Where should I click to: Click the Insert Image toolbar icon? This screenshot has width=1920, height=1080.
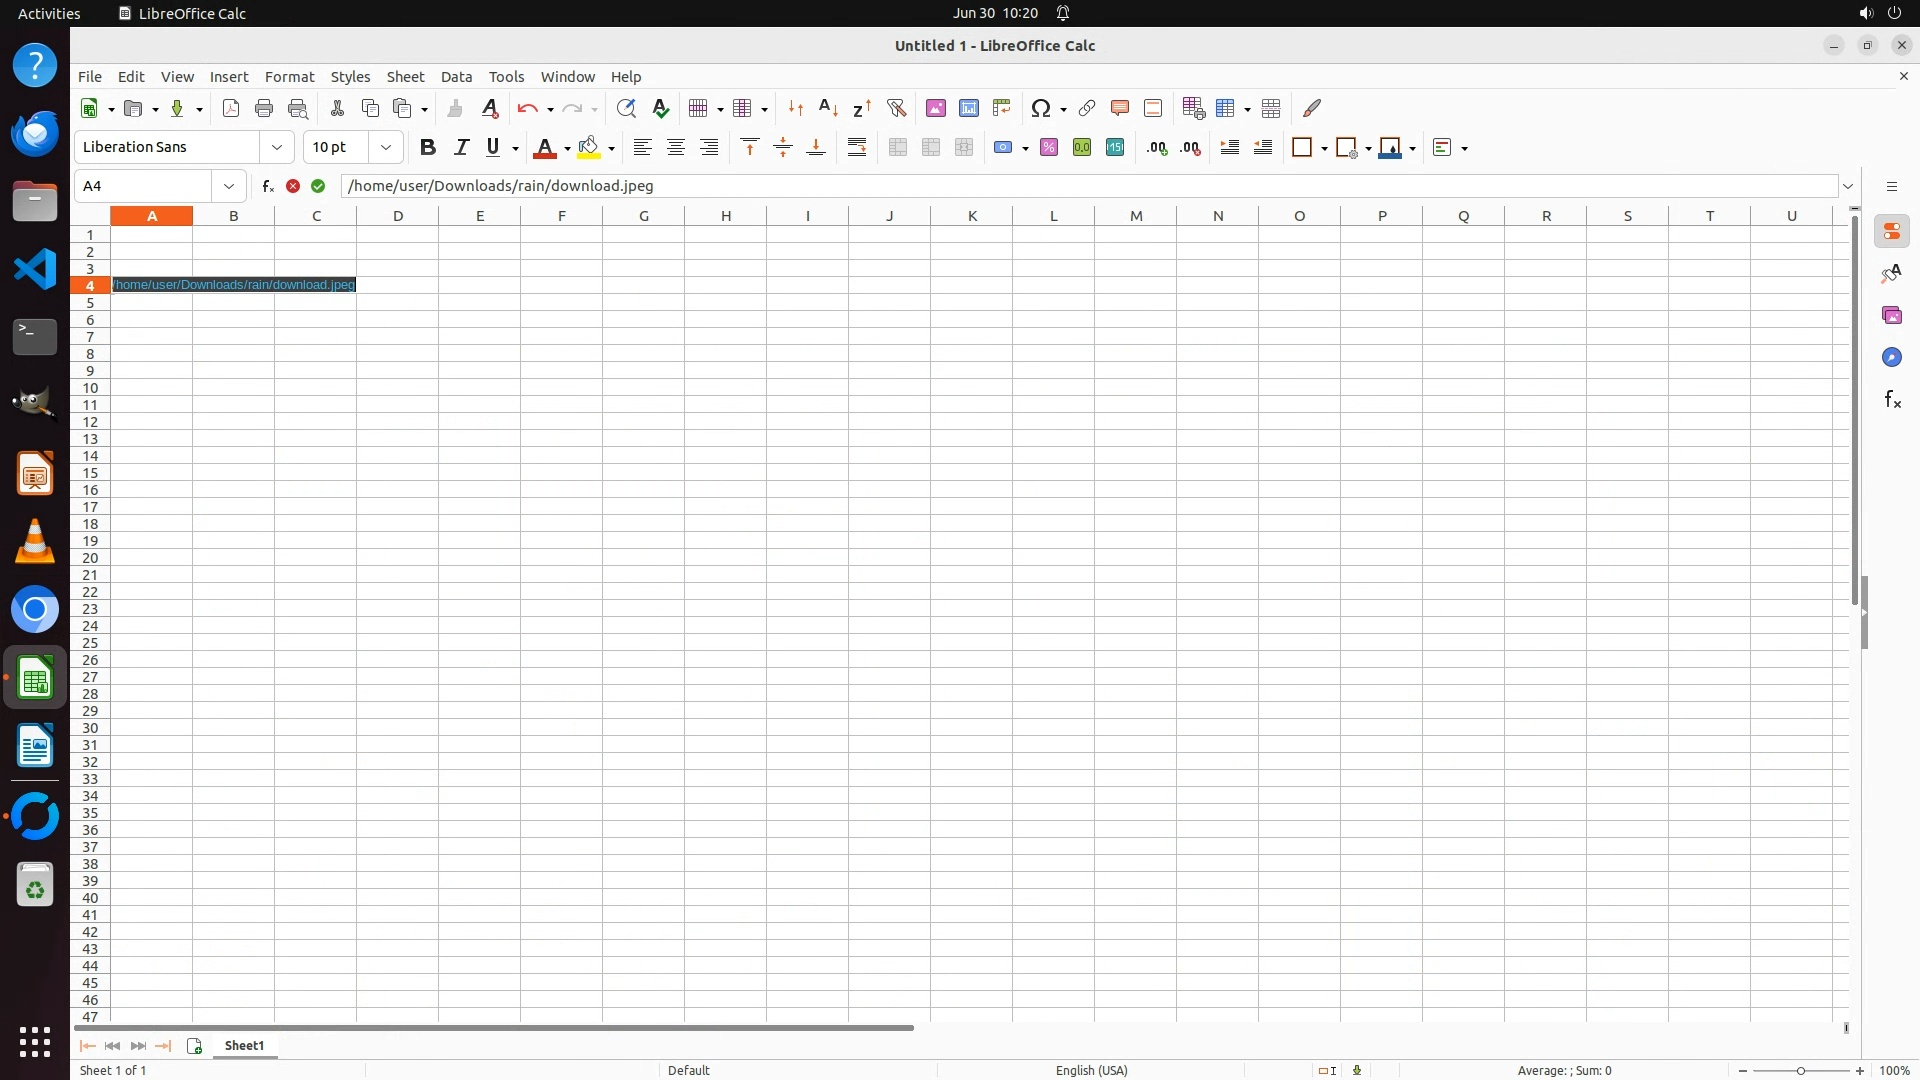tap(936, 108)
